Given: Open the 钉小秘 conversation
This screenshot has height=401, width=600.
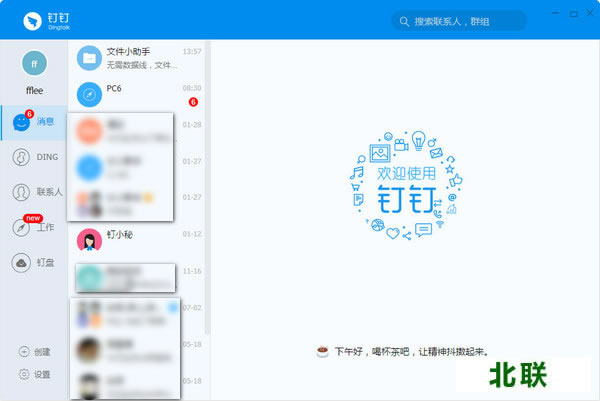Looking at the screenshot, I should click(138, 239).
